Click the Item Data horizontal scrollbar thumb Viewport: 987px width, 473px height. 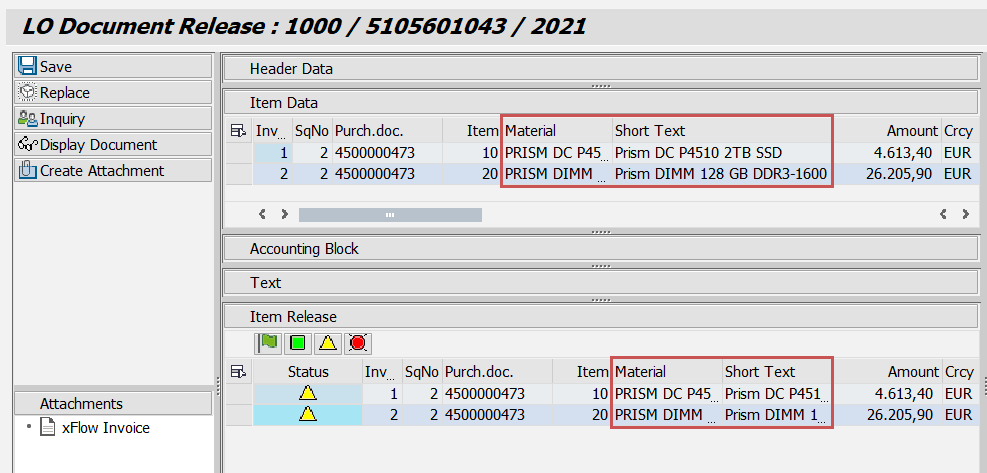click(x=390, y=214)
